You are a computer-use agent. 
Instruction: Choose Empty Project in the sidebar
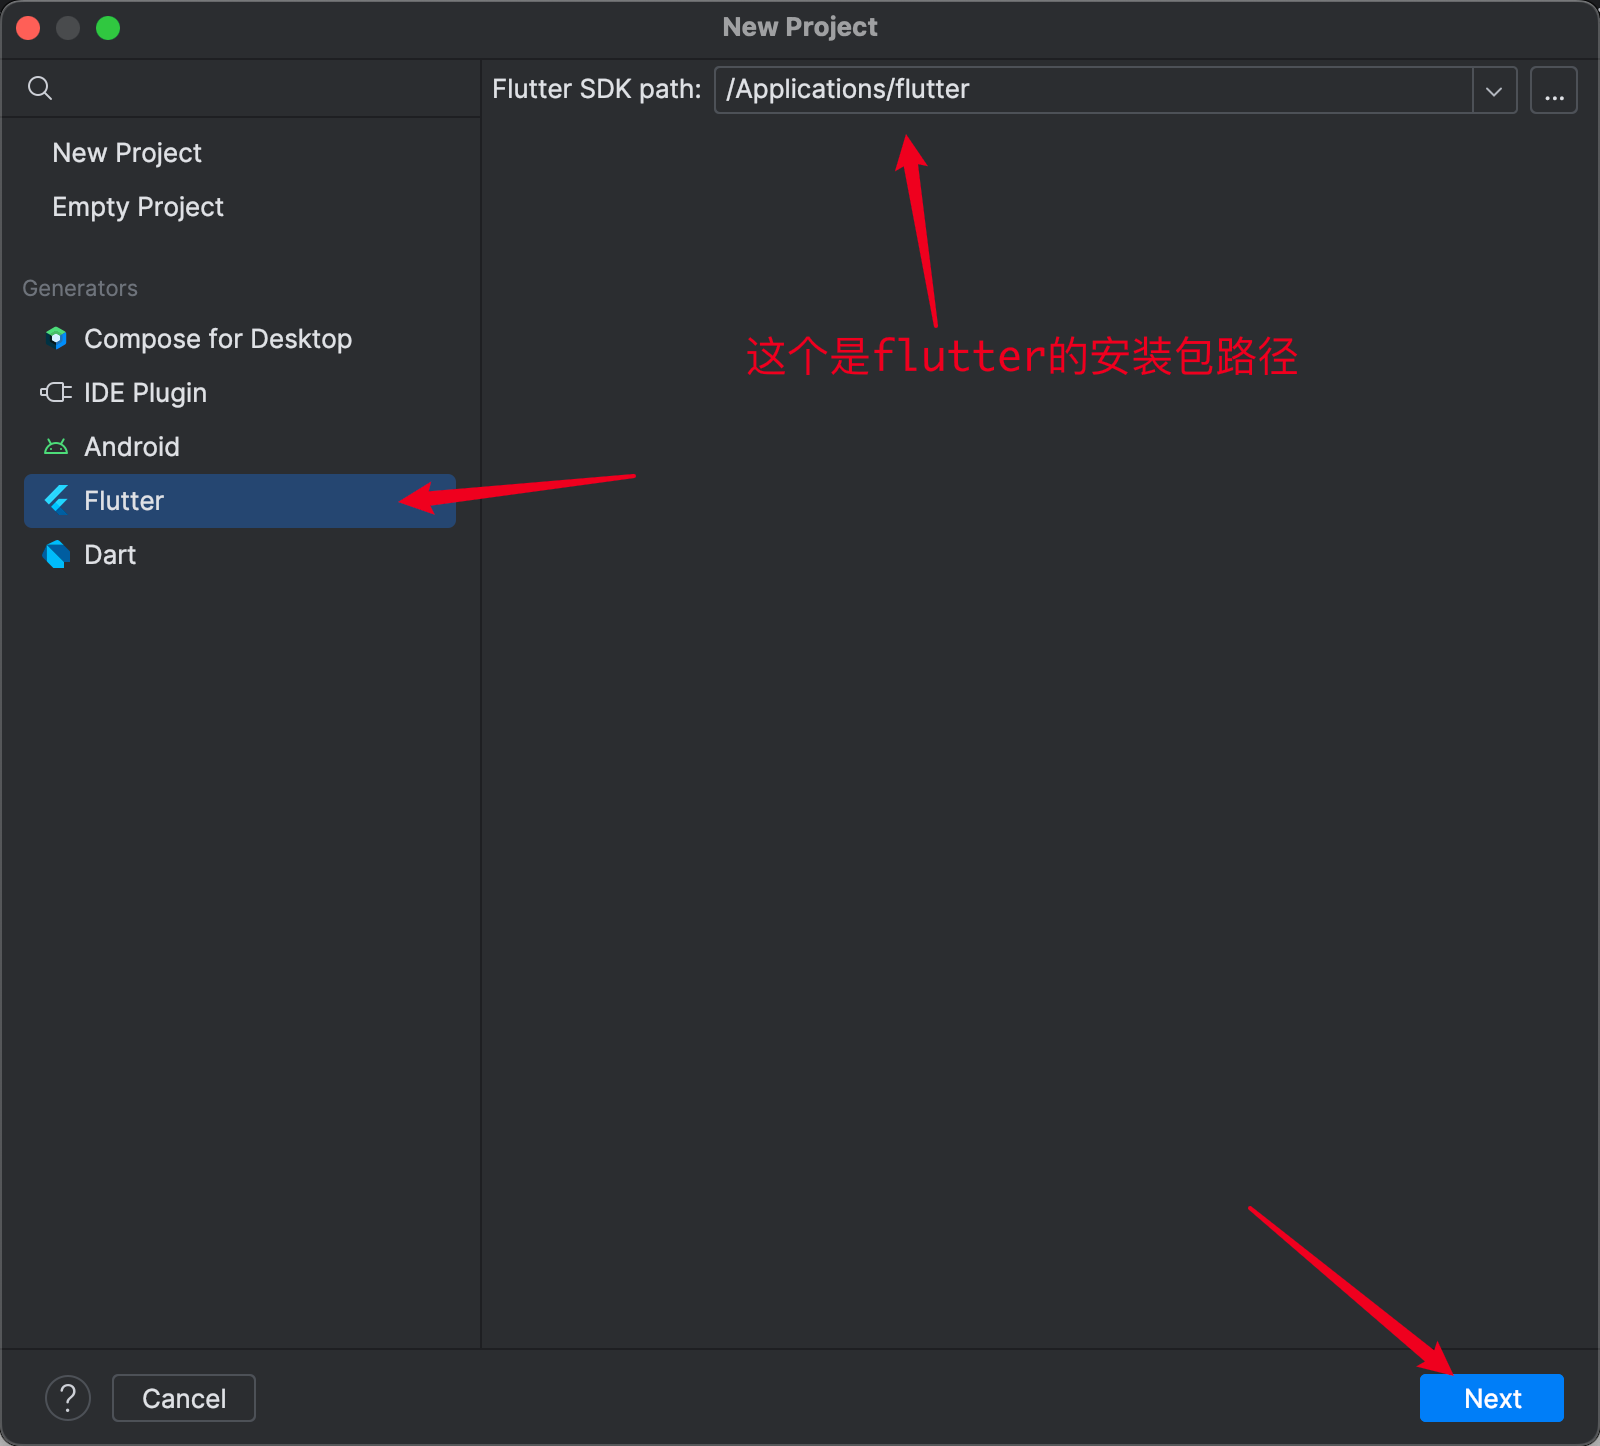coord(138,206)
